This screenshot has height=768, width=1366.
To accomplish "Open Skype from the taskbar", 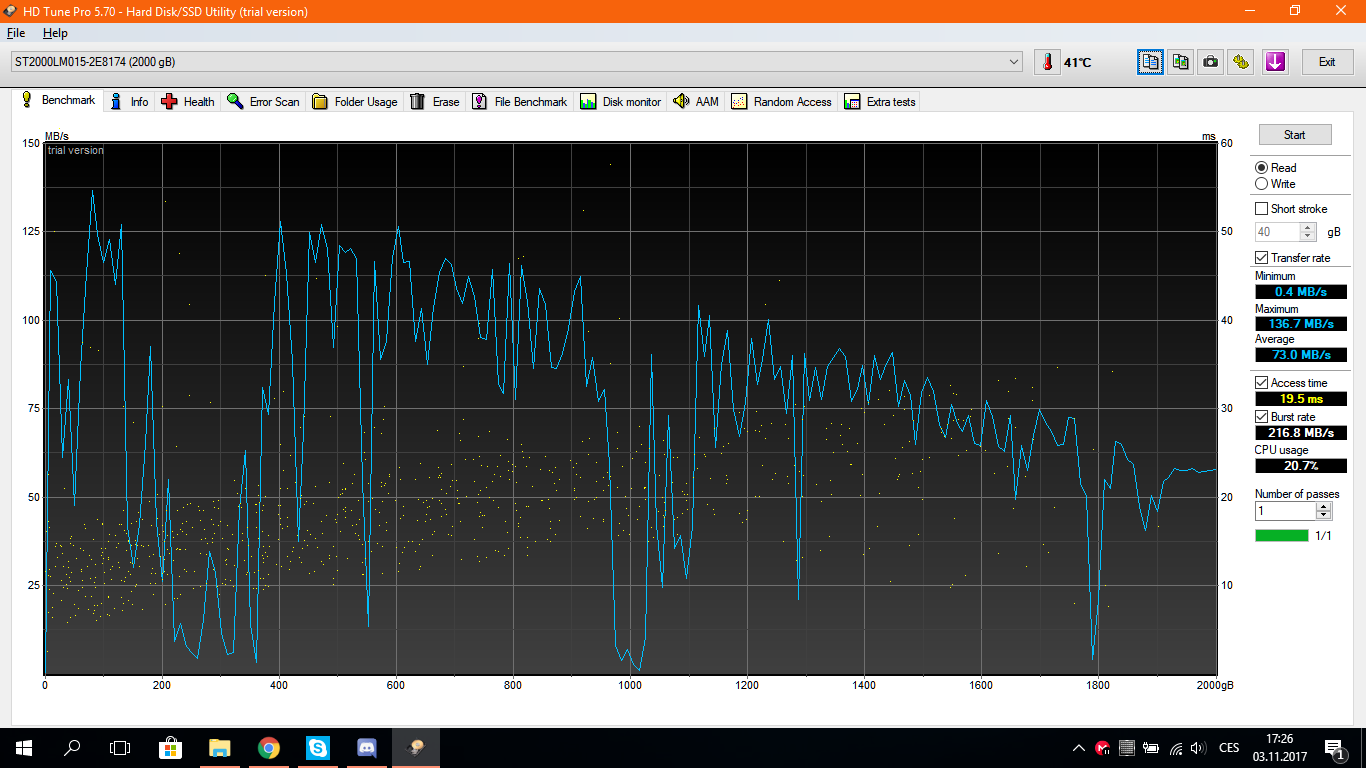I will point(318,747).
